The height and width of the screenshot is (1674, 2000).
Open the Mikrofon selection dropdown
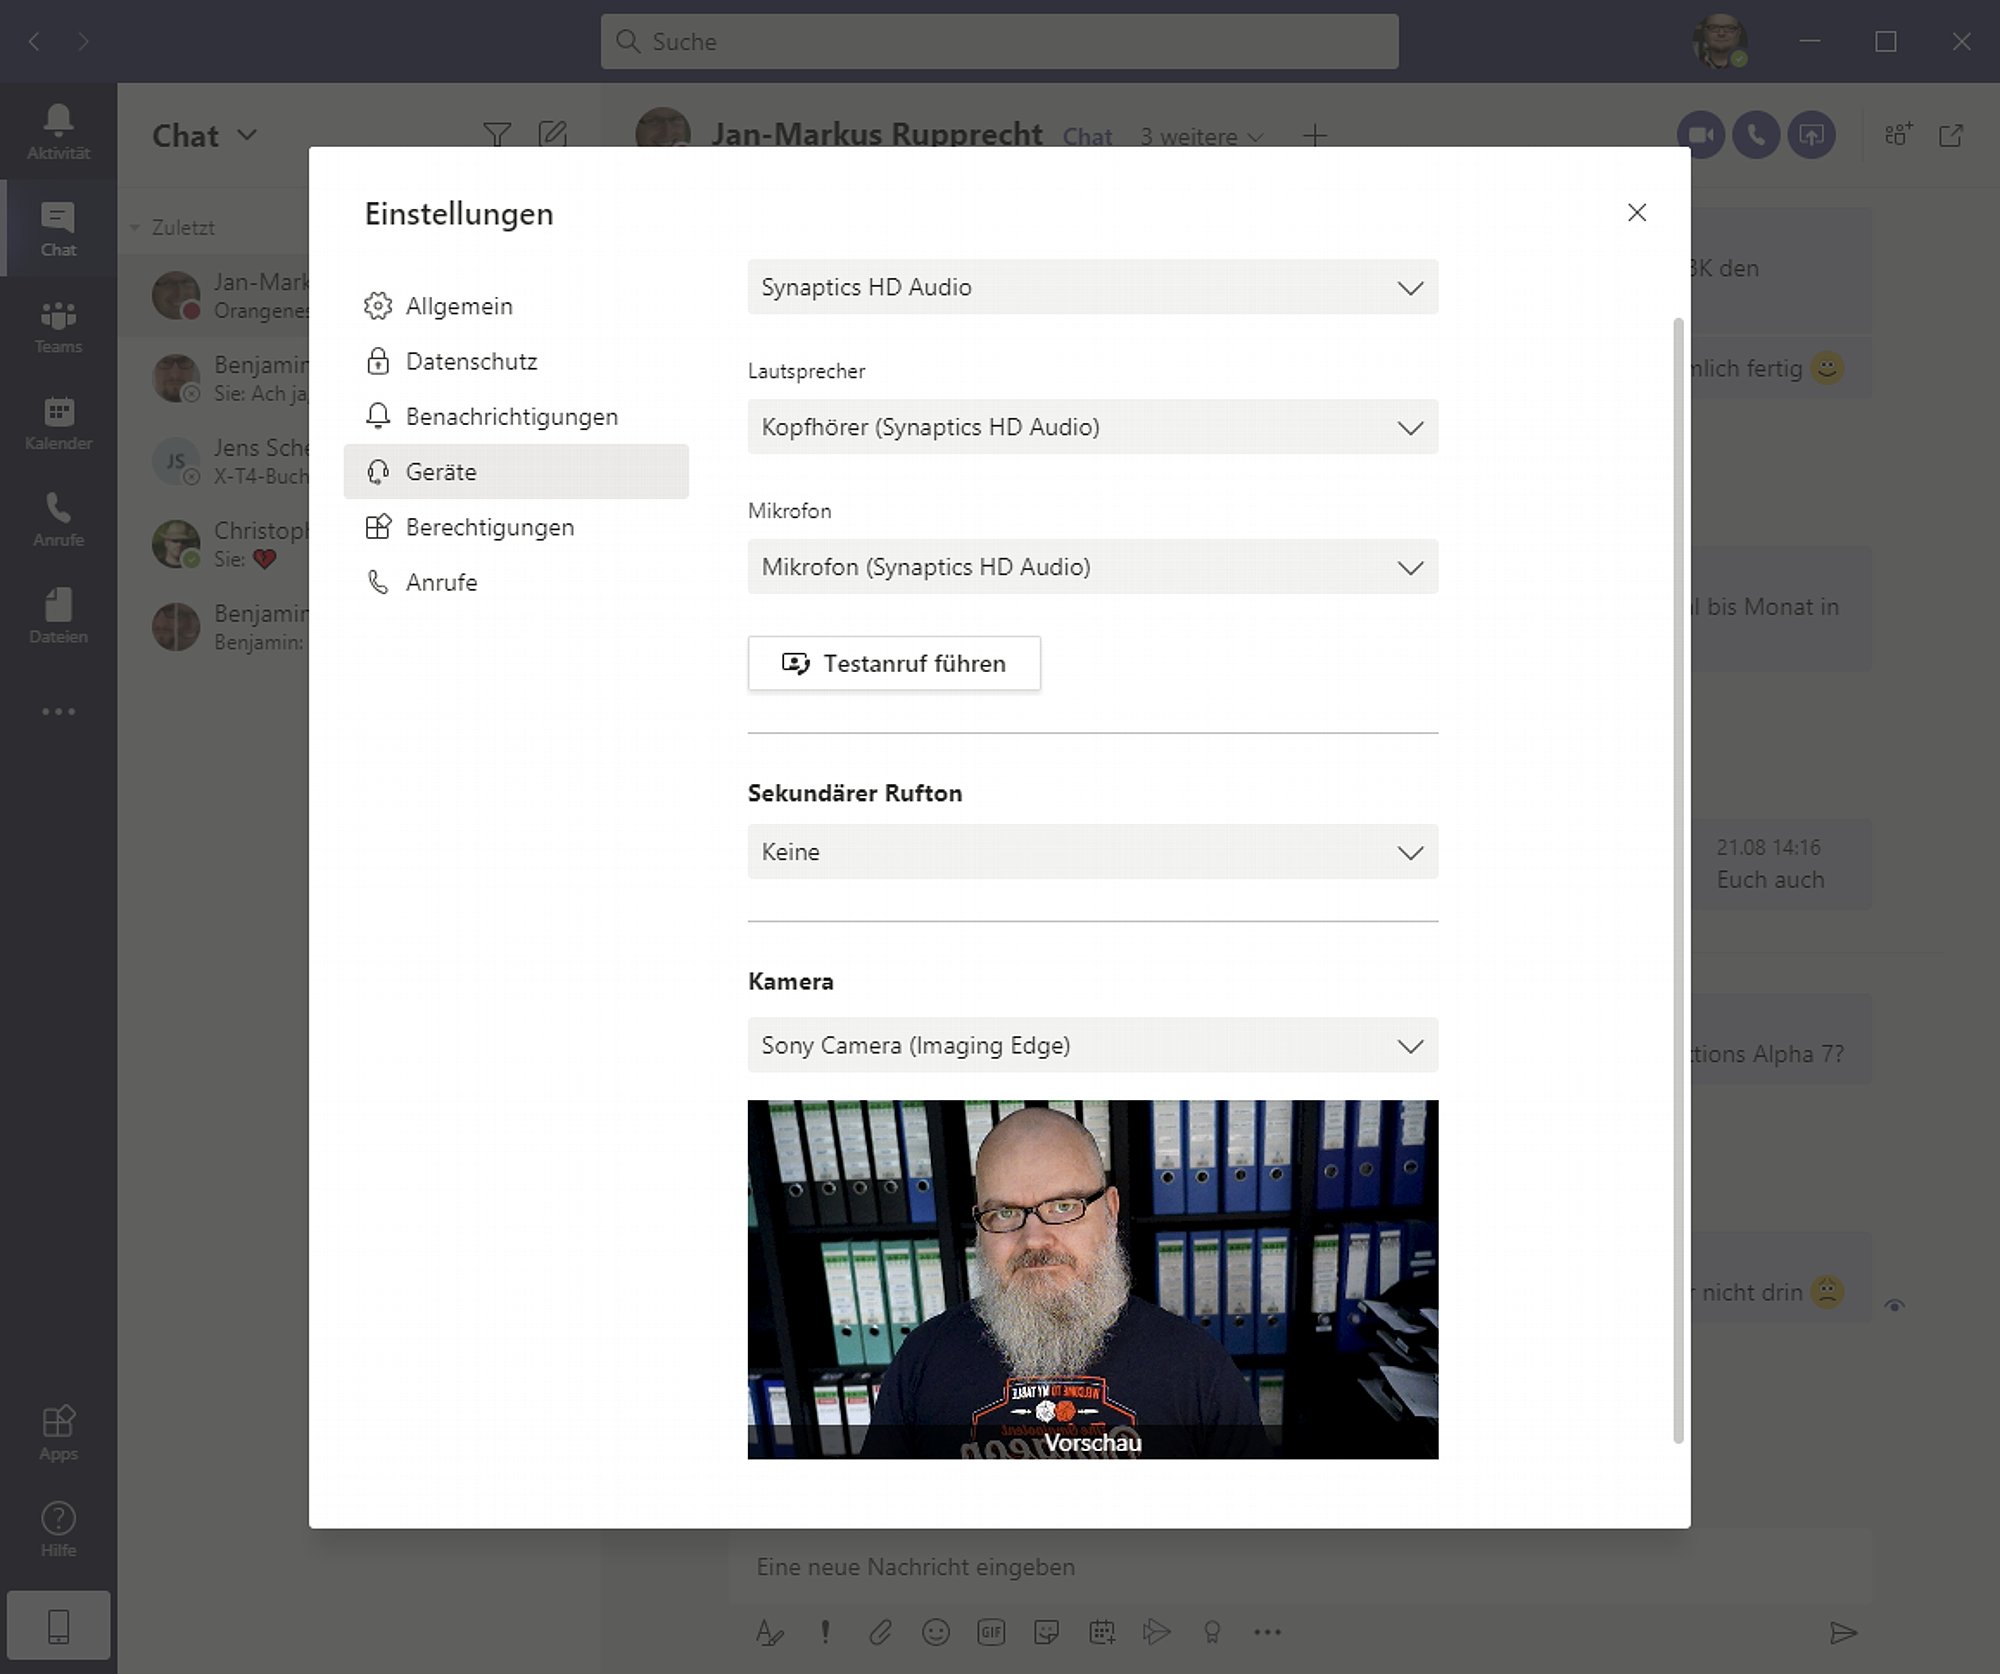pyautogui.click(x=1093, y=567)
